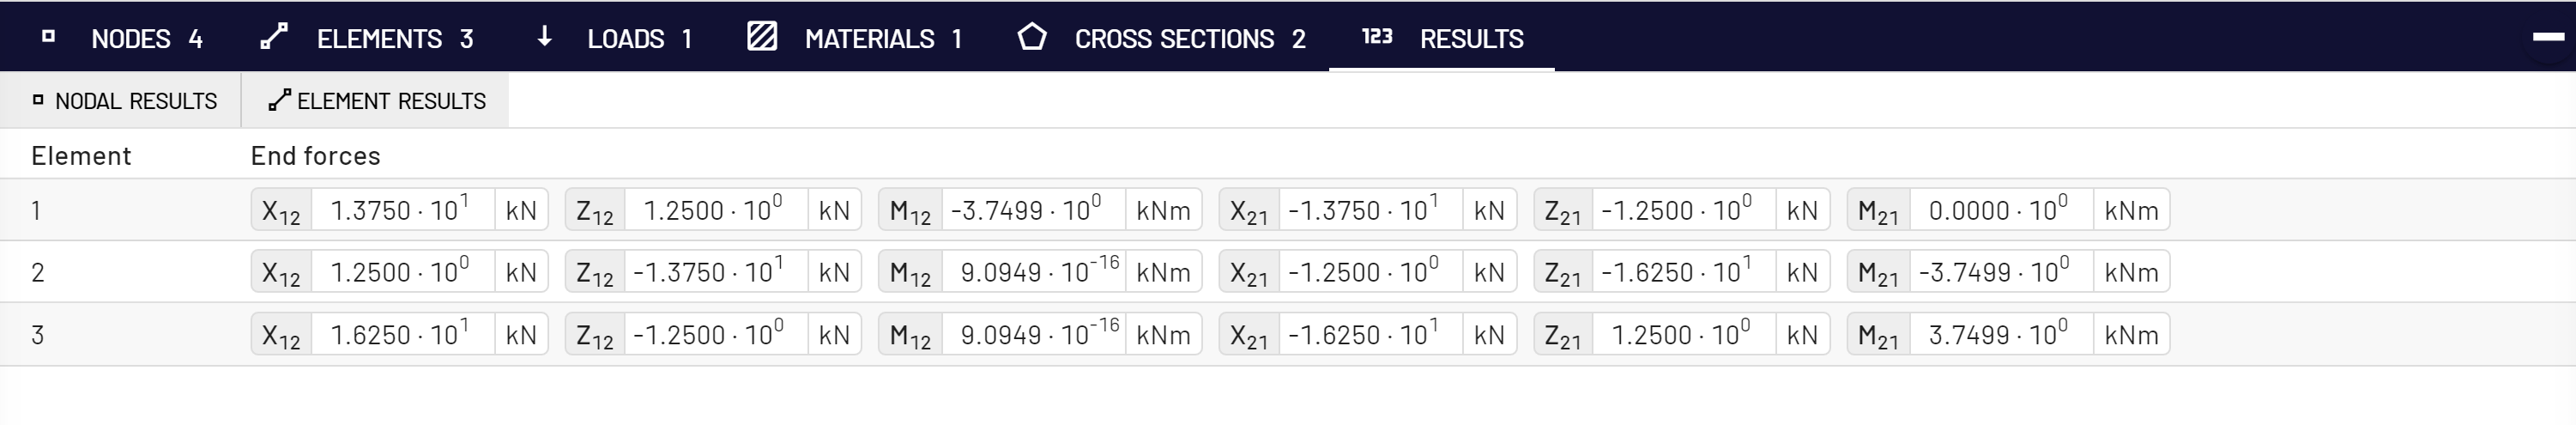Click the Materials hatched-square icon
Image resolution: width=2576 pixels, height=425 pixels.
[x=762, y=37]
